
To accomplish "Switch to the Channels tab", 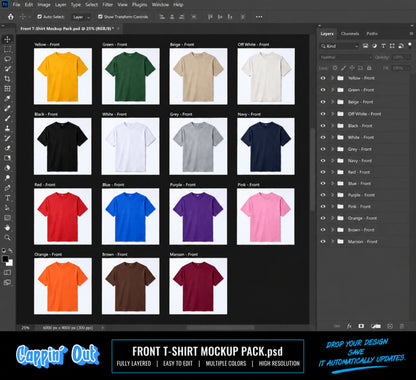I will pos(350,34).
